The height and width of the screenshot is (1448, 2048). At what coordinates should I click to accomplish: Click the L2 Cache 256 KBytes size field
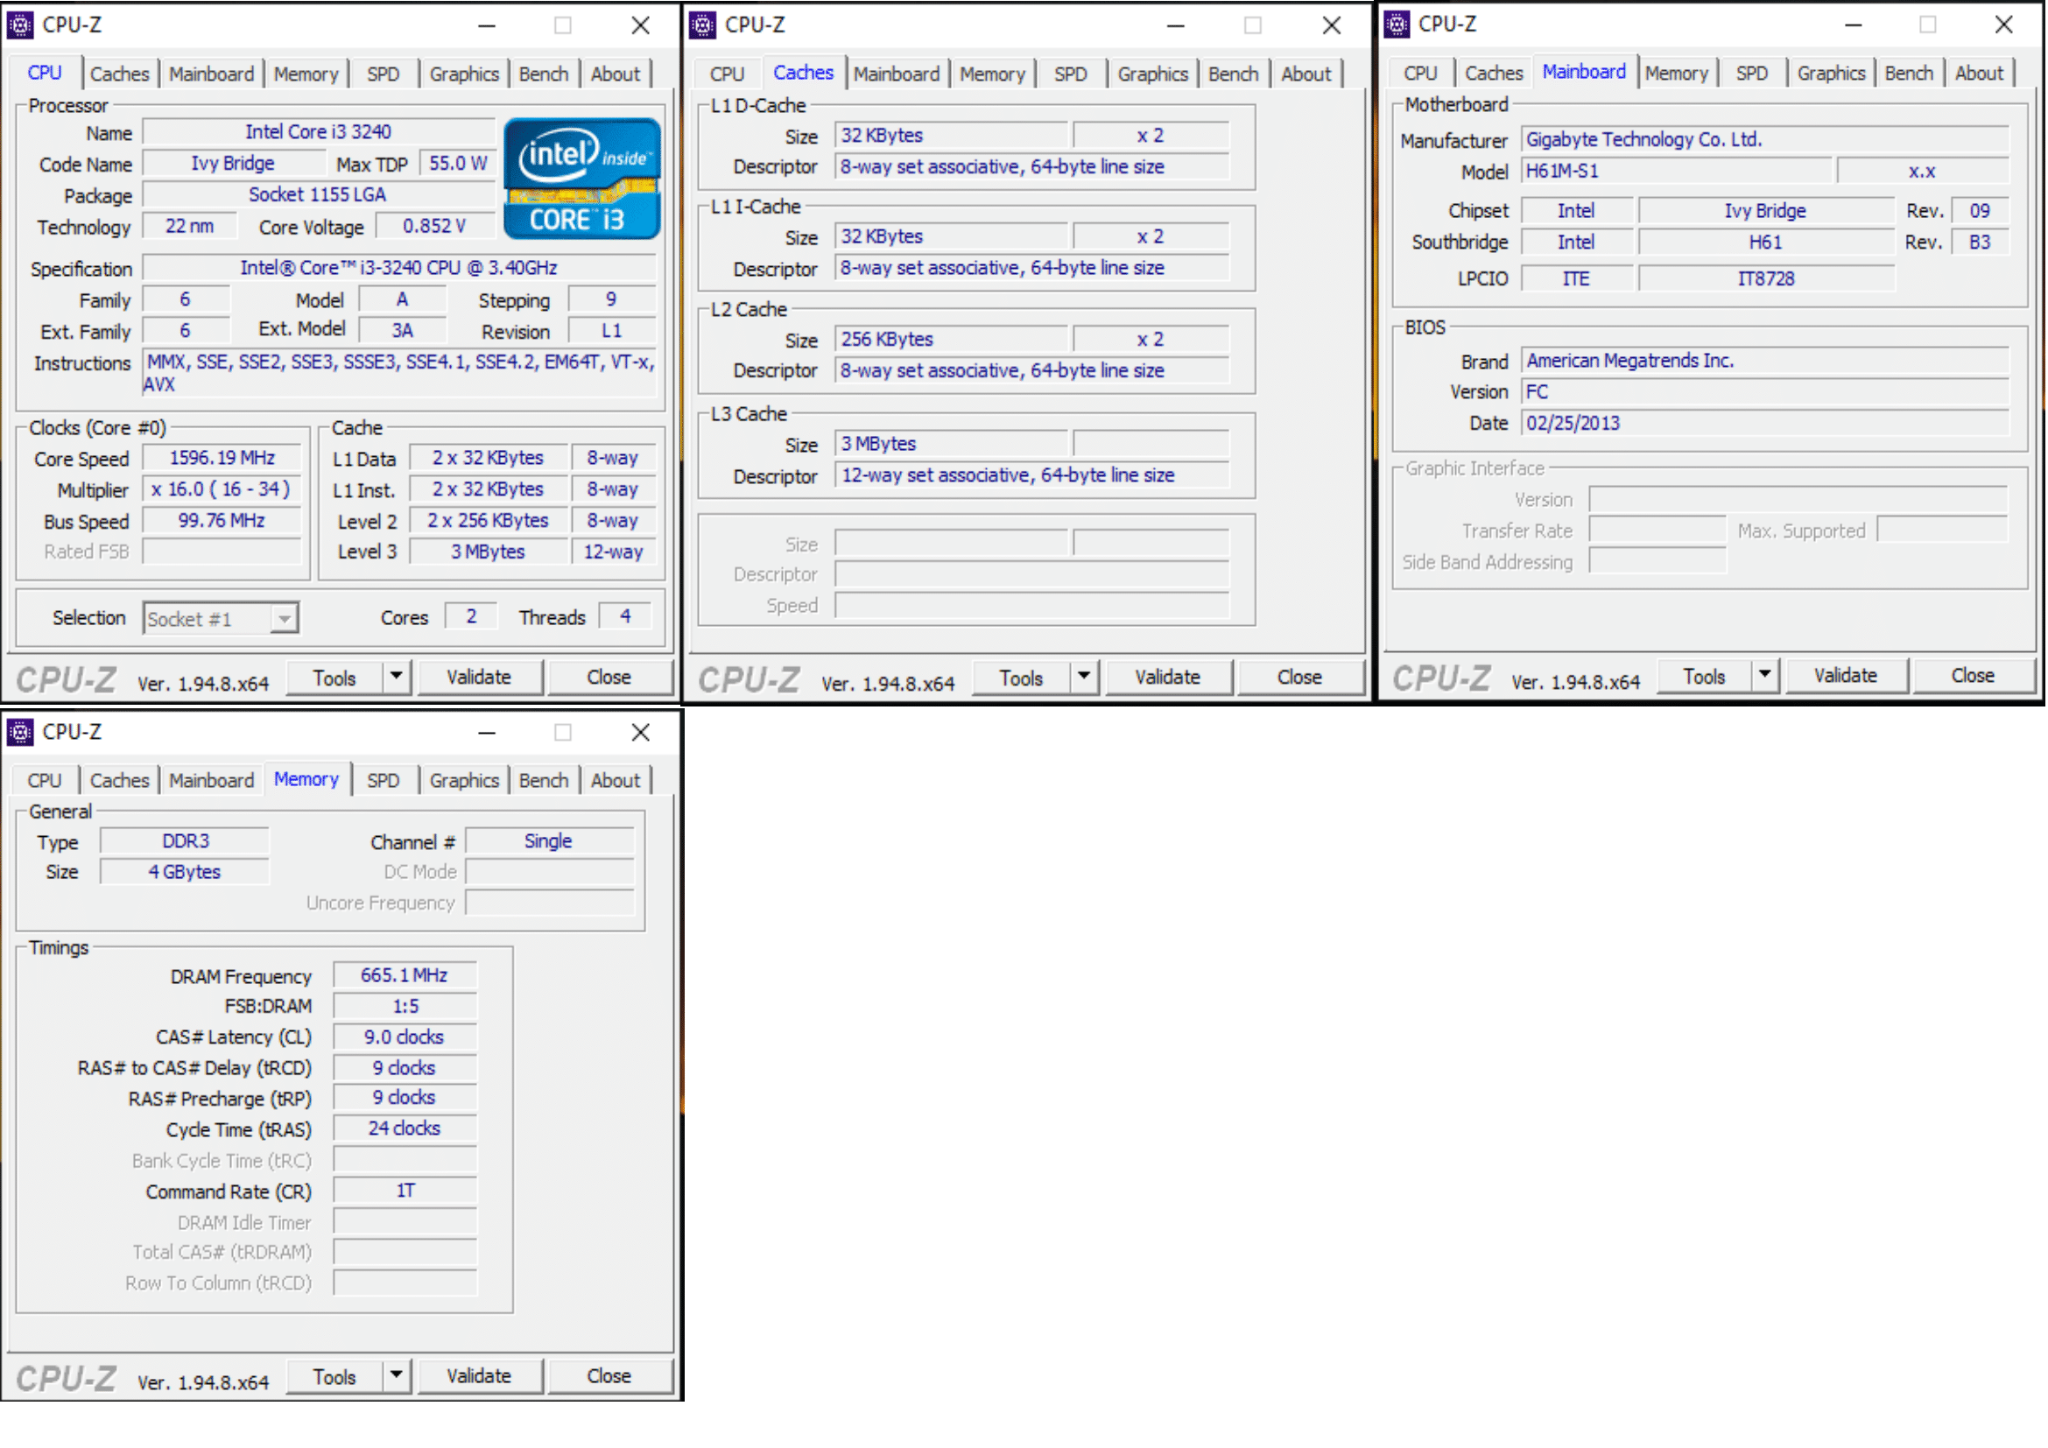(x=951, y=339)
